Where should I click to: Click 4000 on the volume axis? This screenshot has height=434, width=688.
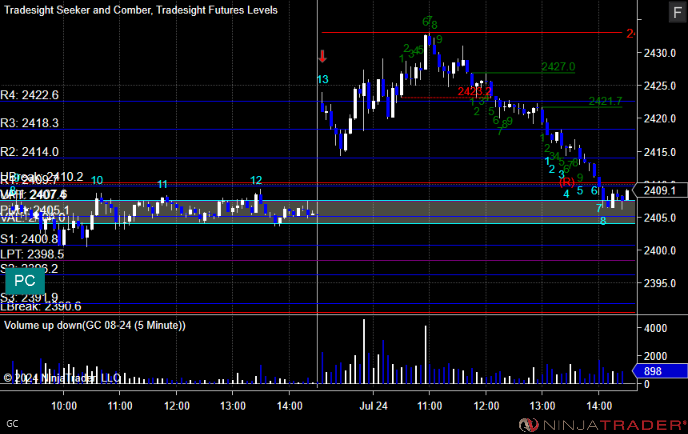tap(655, 328)
